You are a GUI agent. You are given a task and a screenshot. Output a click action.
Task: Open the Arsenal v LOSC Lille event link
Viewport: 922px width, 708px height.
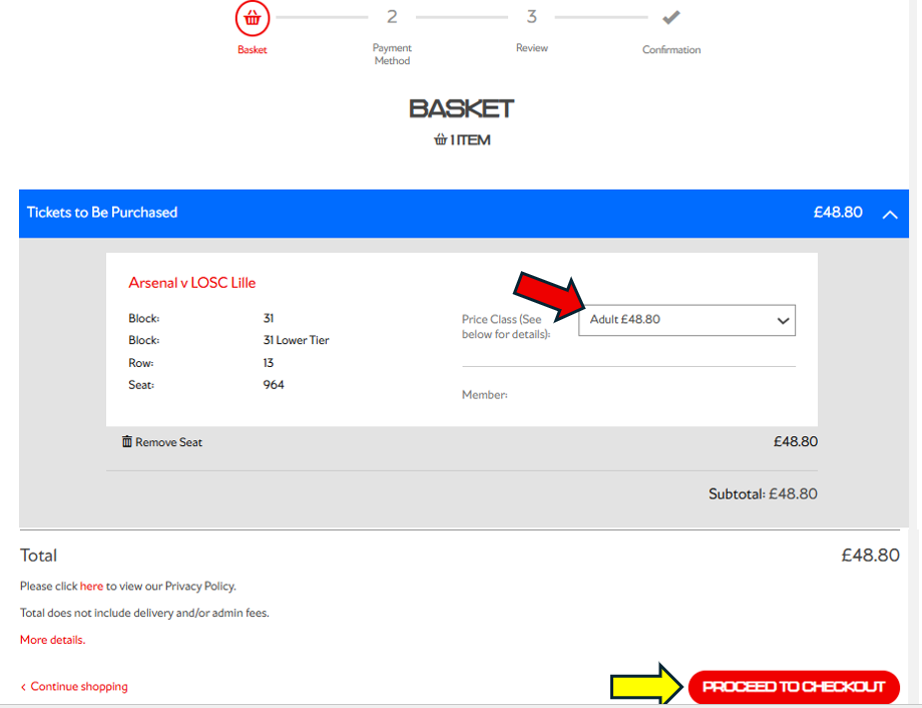pyautogui.click(x=192, y=283)
